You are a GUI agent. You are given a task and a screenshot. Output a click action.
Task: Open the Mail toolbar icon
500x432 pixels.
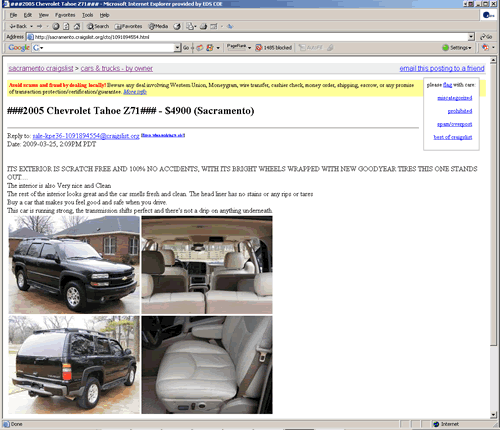click(191, 26)
